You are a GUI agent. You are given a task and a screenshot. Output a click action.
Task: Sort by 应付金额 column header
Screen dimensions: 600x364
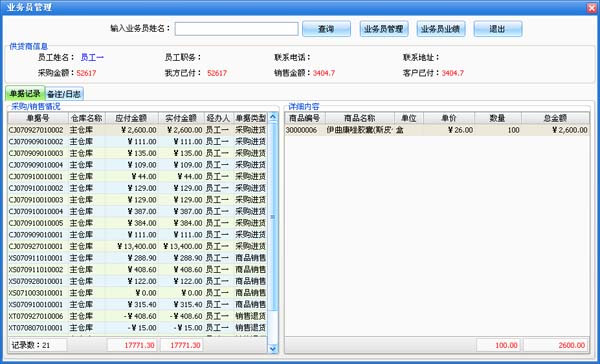(x=132, y=118)
